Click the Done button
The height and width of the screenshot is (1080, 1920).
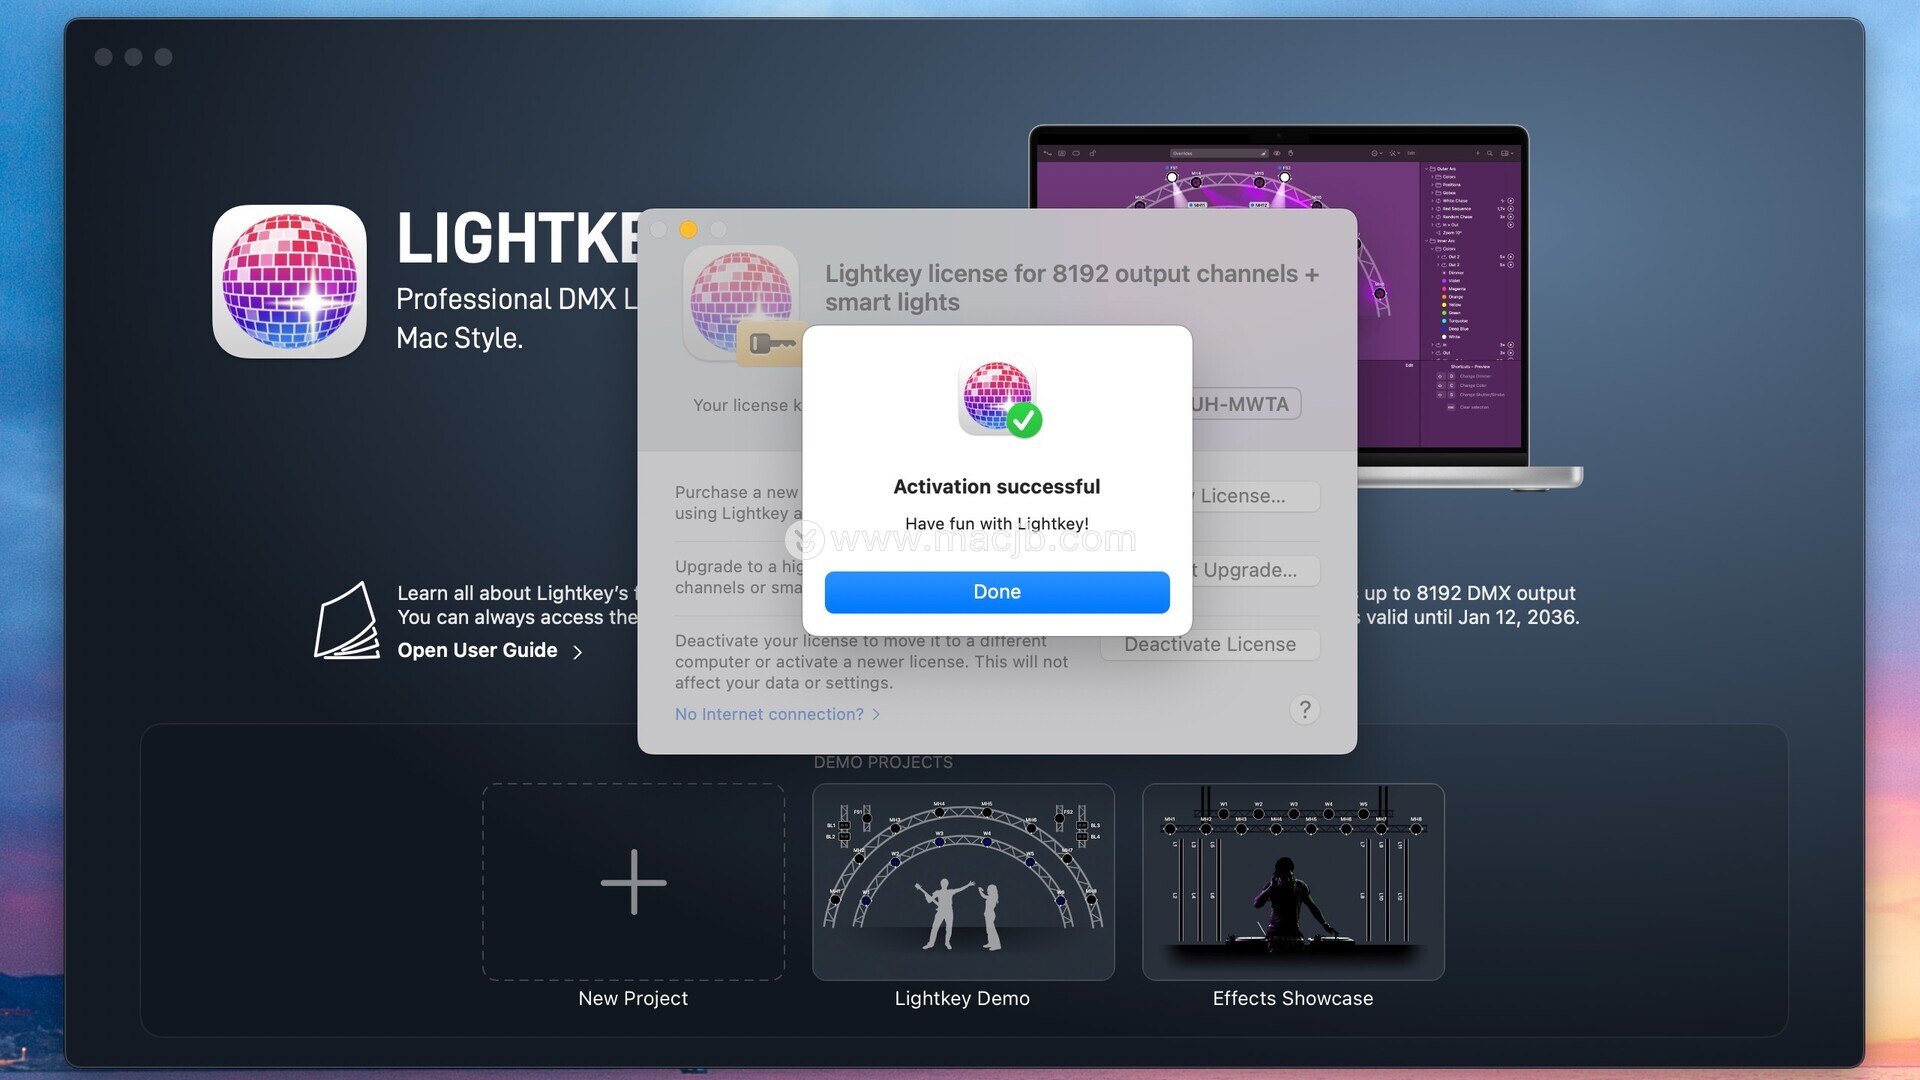pos(996,592)
